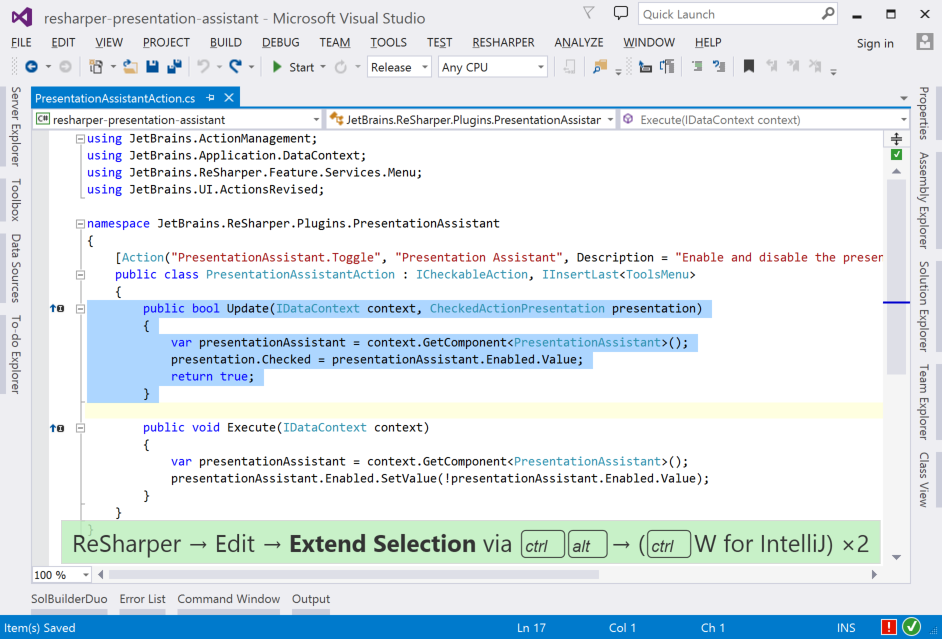
Task: Uncomment the selected lines icon
Action: coord(719,67)
